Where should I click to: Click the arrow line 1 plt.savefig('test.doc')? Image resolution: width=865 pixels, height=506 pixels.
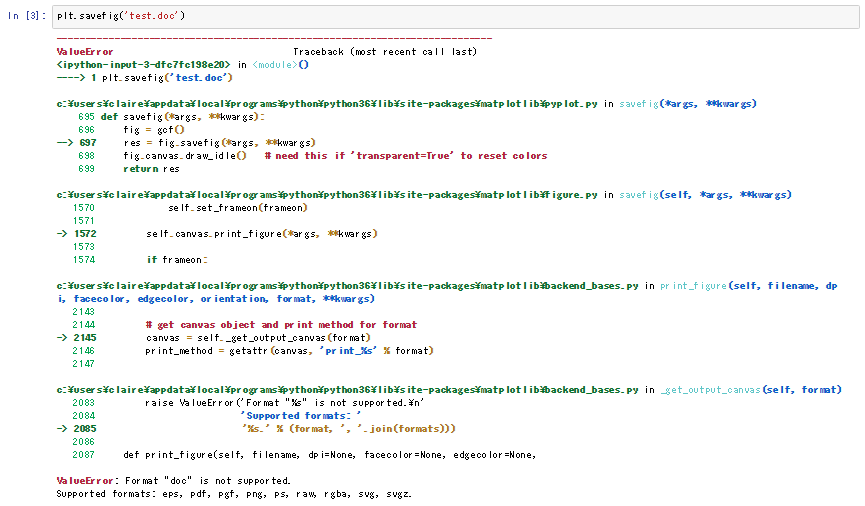click(146, 77)
